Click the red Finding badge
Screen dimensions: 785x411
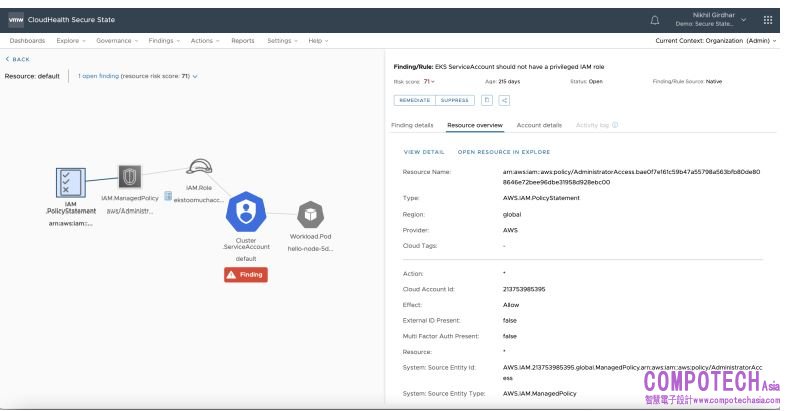pos(245,274)
